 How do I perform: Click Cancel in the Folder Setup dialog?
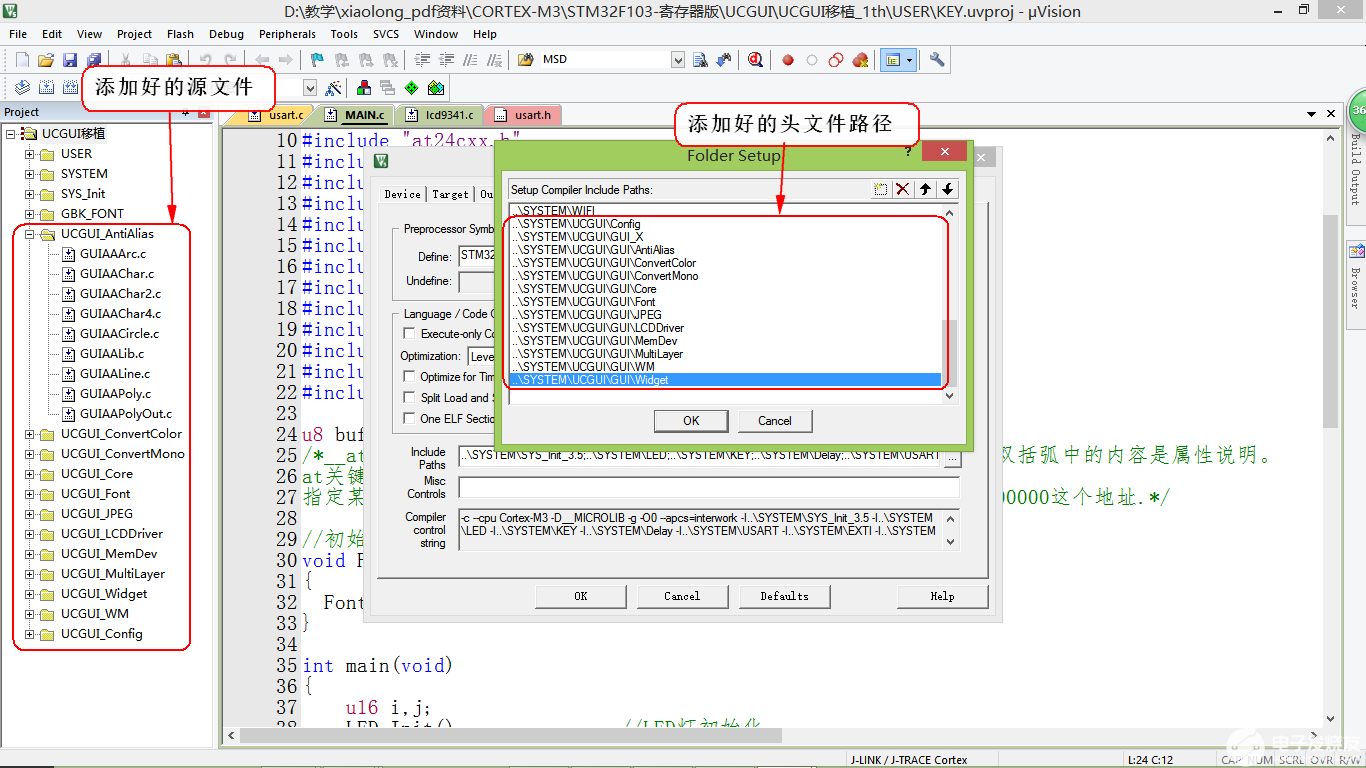[775, 421]
